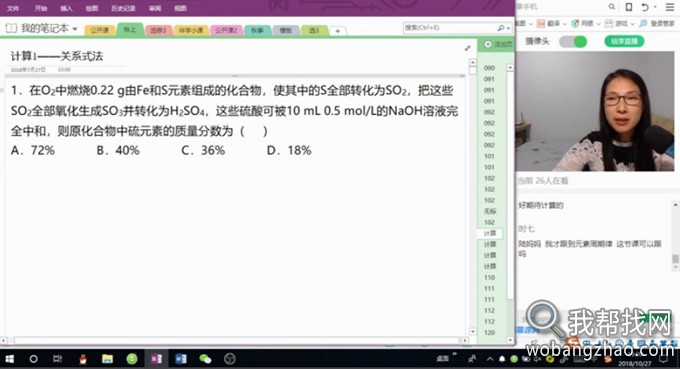Click answer option A. 72%
This screenshot has width=680, height=369.
point(33,150)
